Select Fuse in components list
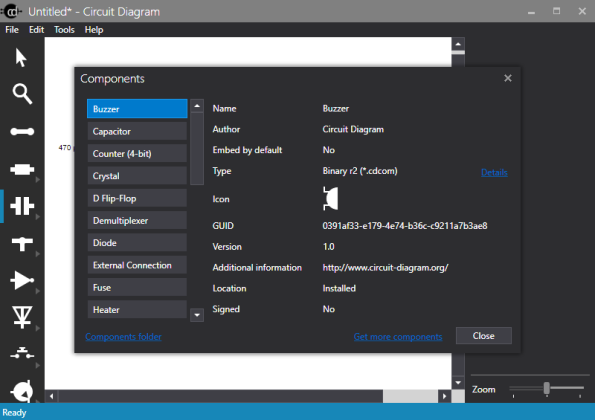595x420 pixels. click(x=137, y=288)
